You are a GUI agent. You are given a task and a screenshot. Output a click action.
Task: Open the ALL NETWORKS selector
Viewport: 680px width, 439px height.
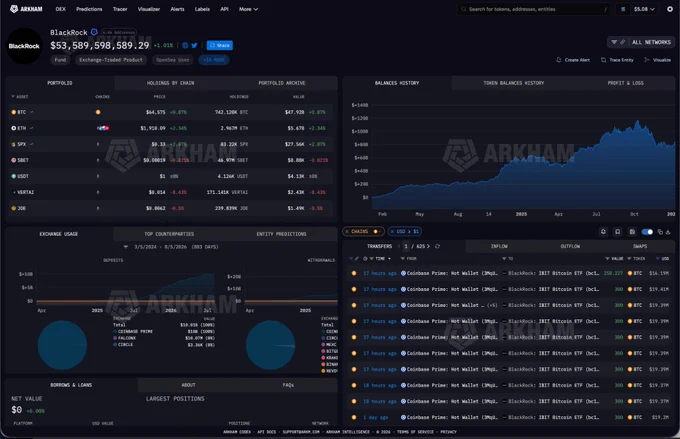(x=651, y=42)
